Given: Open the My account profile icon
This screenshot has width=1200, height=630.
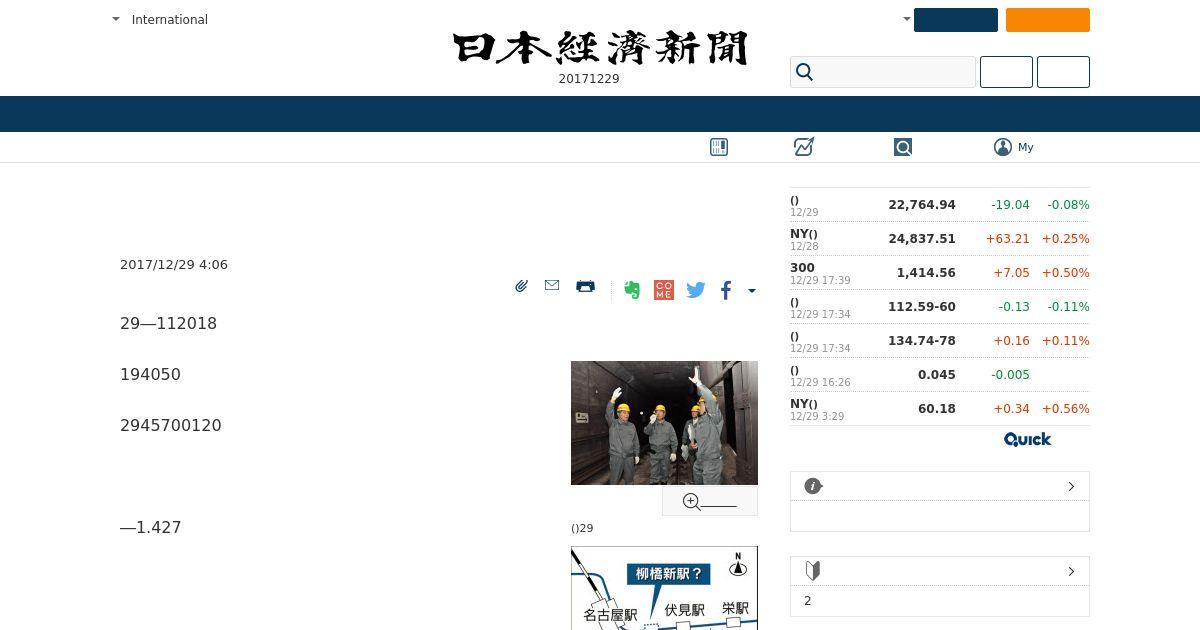Looking at the screenshot, I should (1003, 147).
